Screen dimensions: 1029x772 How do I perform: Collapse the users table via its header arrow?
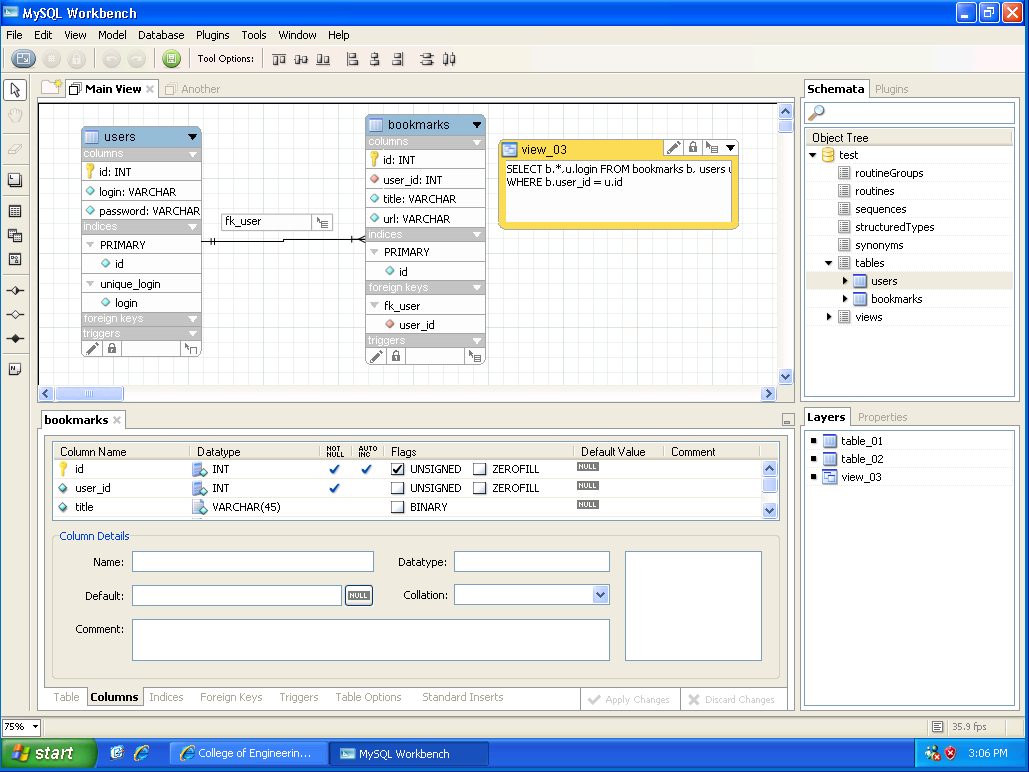click(192, 137)
